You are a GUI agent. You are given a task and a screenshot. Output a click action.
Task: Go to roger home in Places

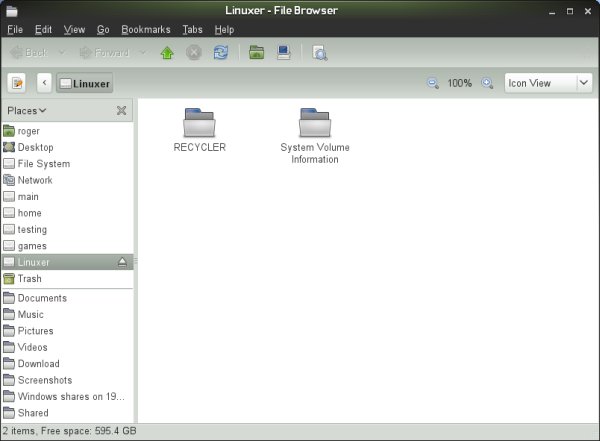pyautogui.click(x=67, y=131)
